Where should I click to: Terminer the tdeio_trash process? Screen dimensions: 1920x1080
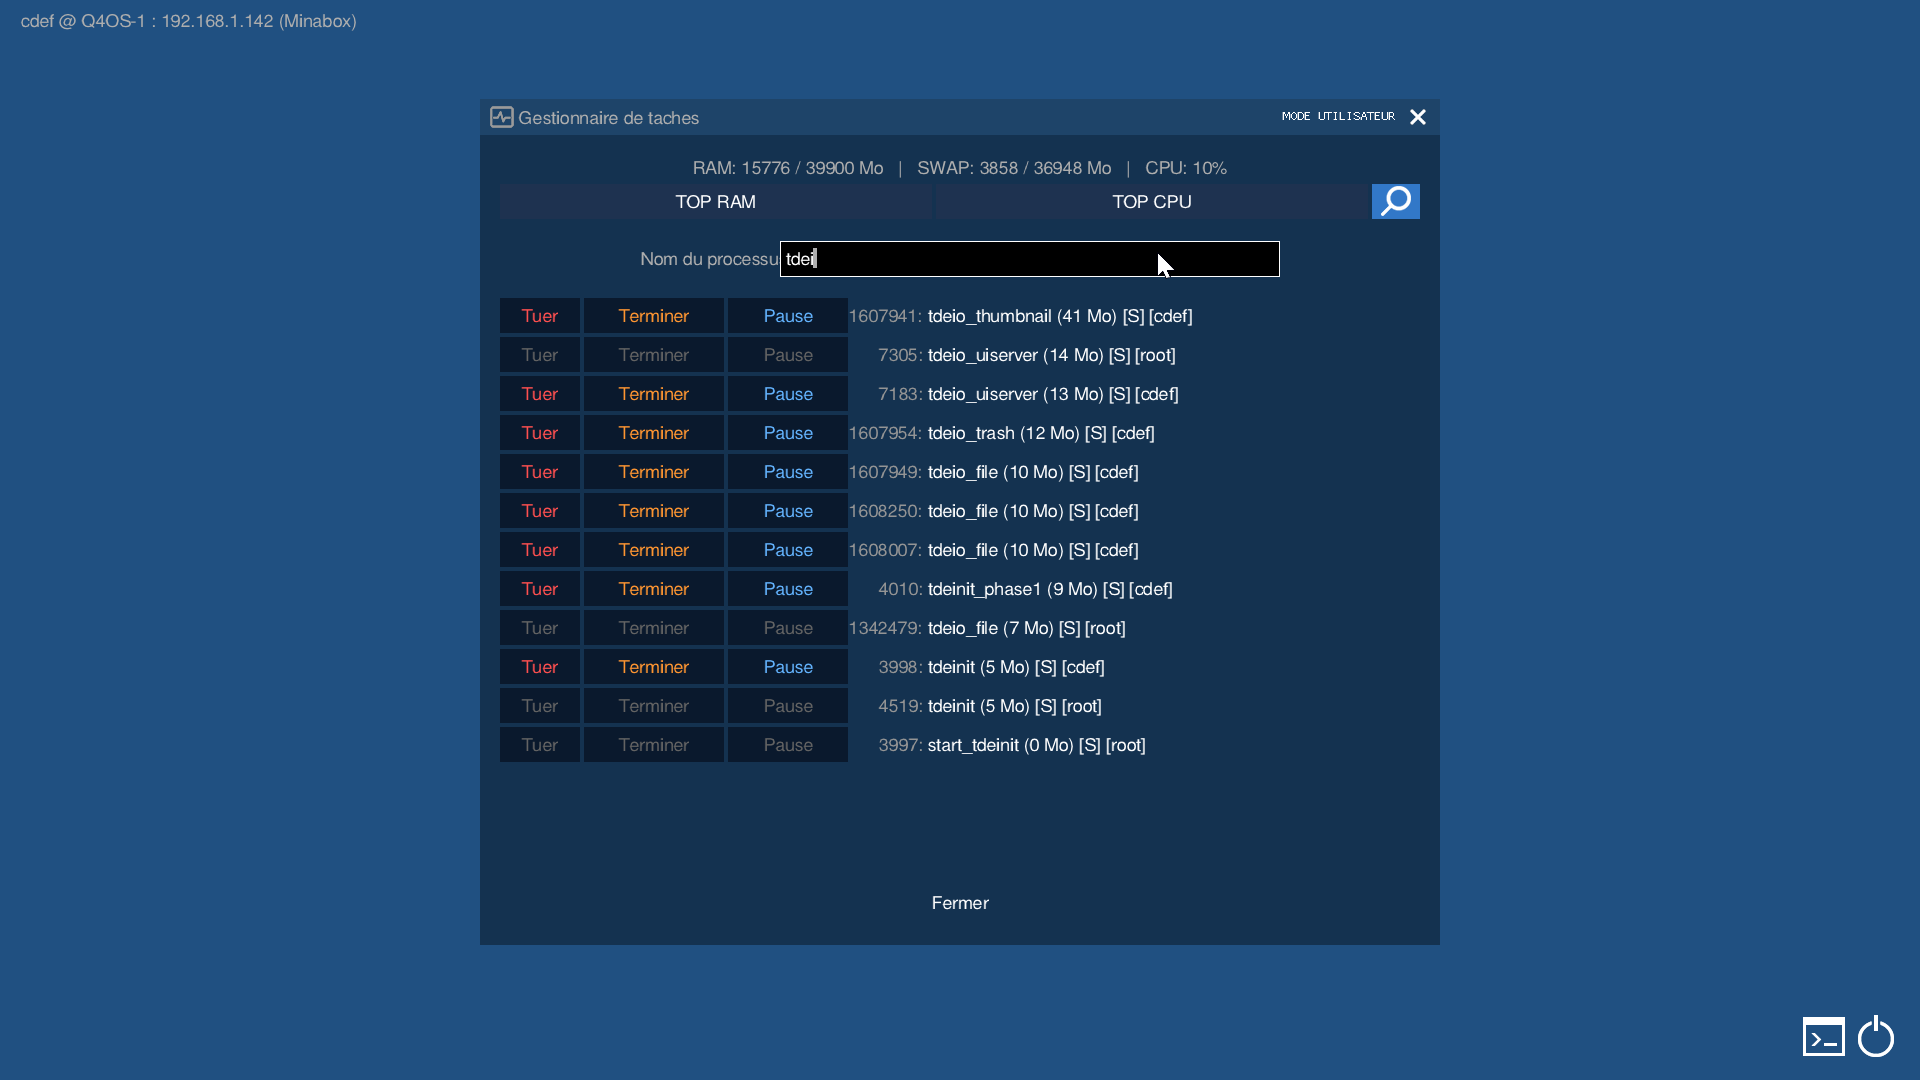654,433
